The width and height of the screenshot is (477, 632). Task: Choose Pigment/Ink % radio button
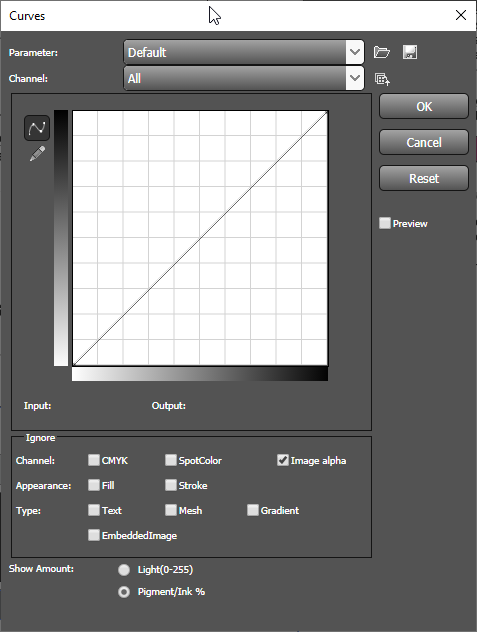[x=124, y=592]
